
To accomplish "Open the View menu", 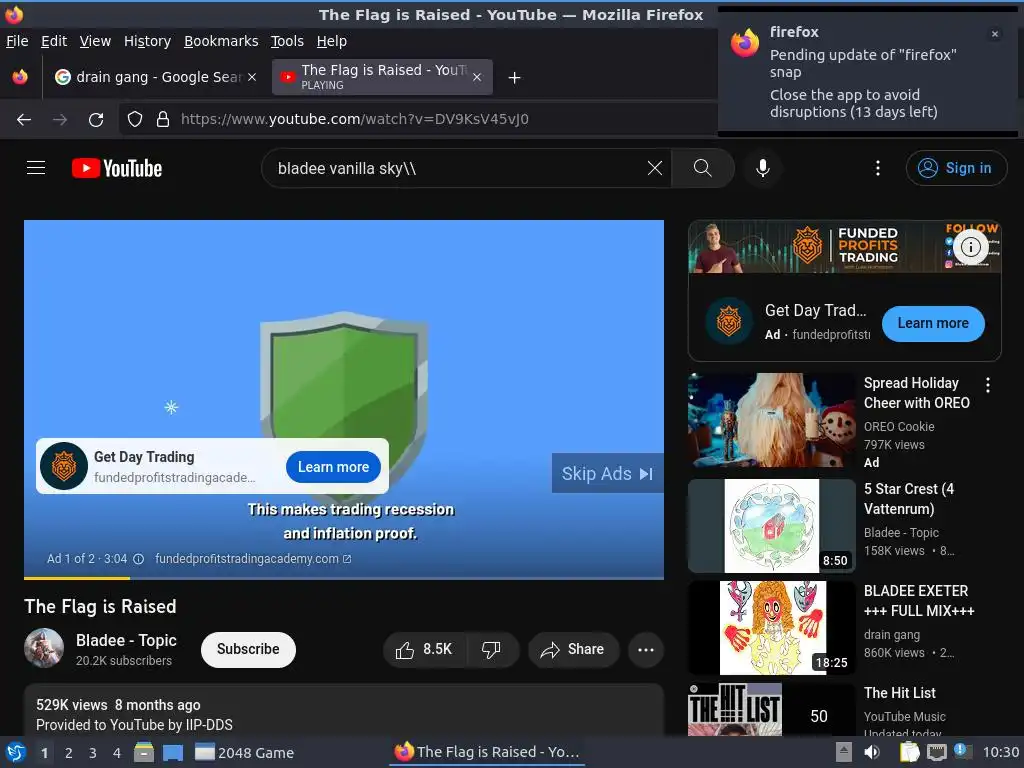I will click(95, 41).
